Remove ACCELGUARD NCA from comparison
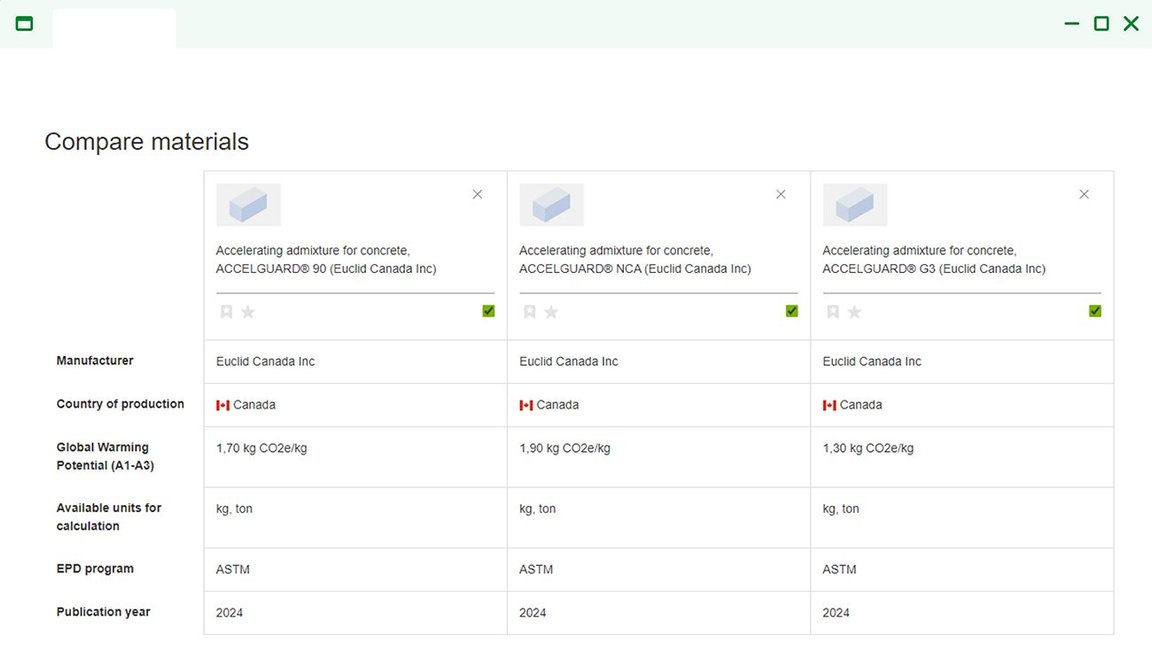The height and width of the screenshot is (668, 1152). 781,194
